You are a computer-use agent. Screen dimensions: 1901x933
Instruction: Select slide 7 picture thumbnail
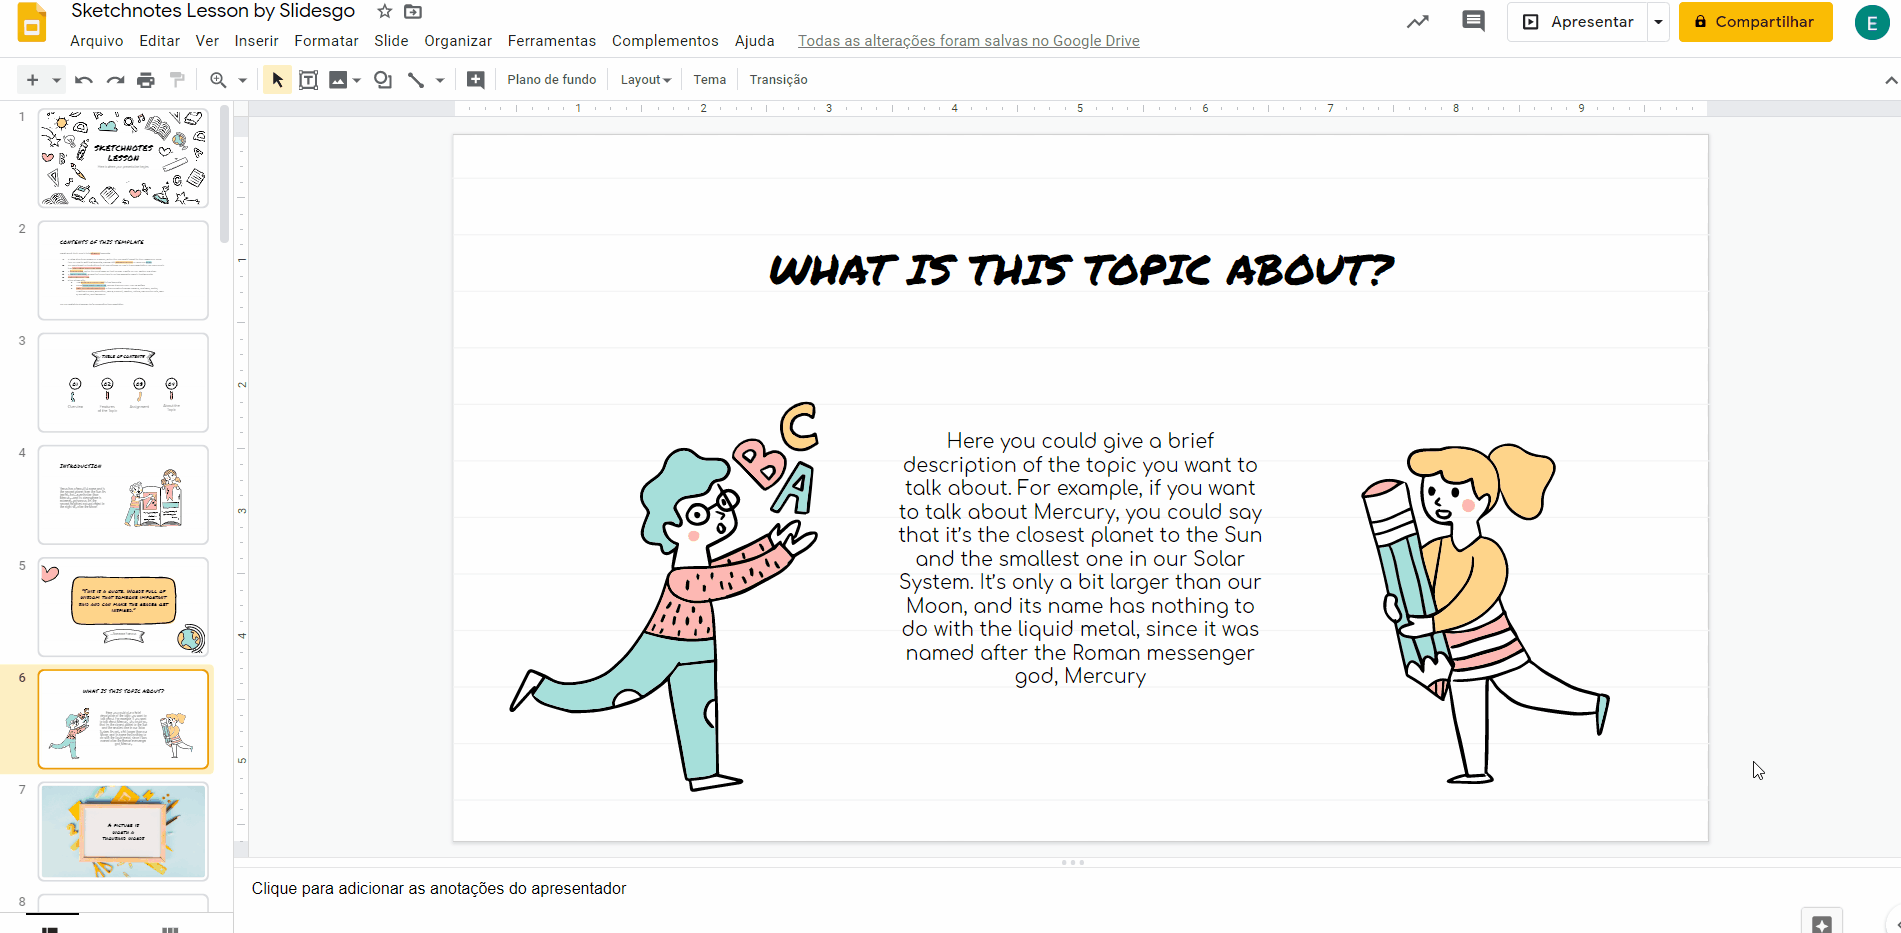tap(123, 831)
